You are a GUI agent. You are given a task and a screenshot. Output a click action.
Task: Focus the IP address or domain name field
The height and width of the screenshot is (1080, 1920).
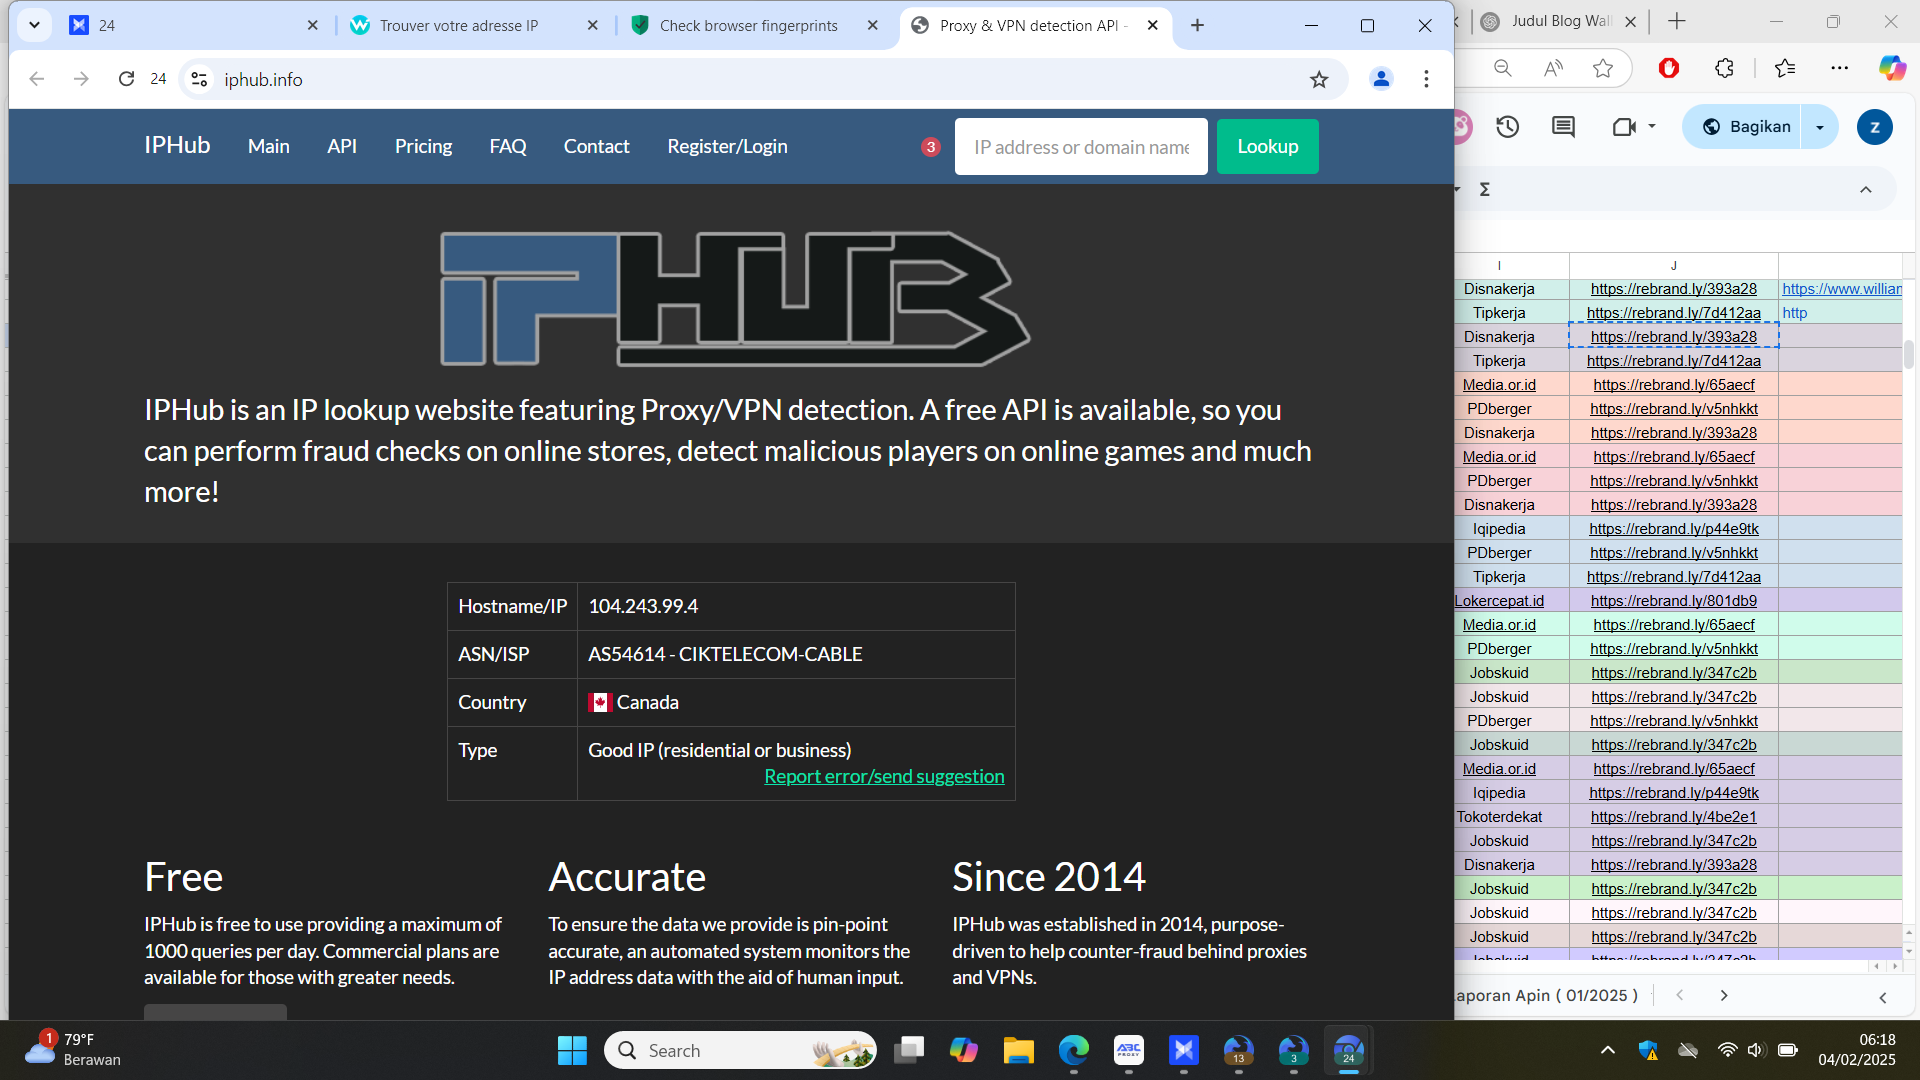(x=1081, y=147)
